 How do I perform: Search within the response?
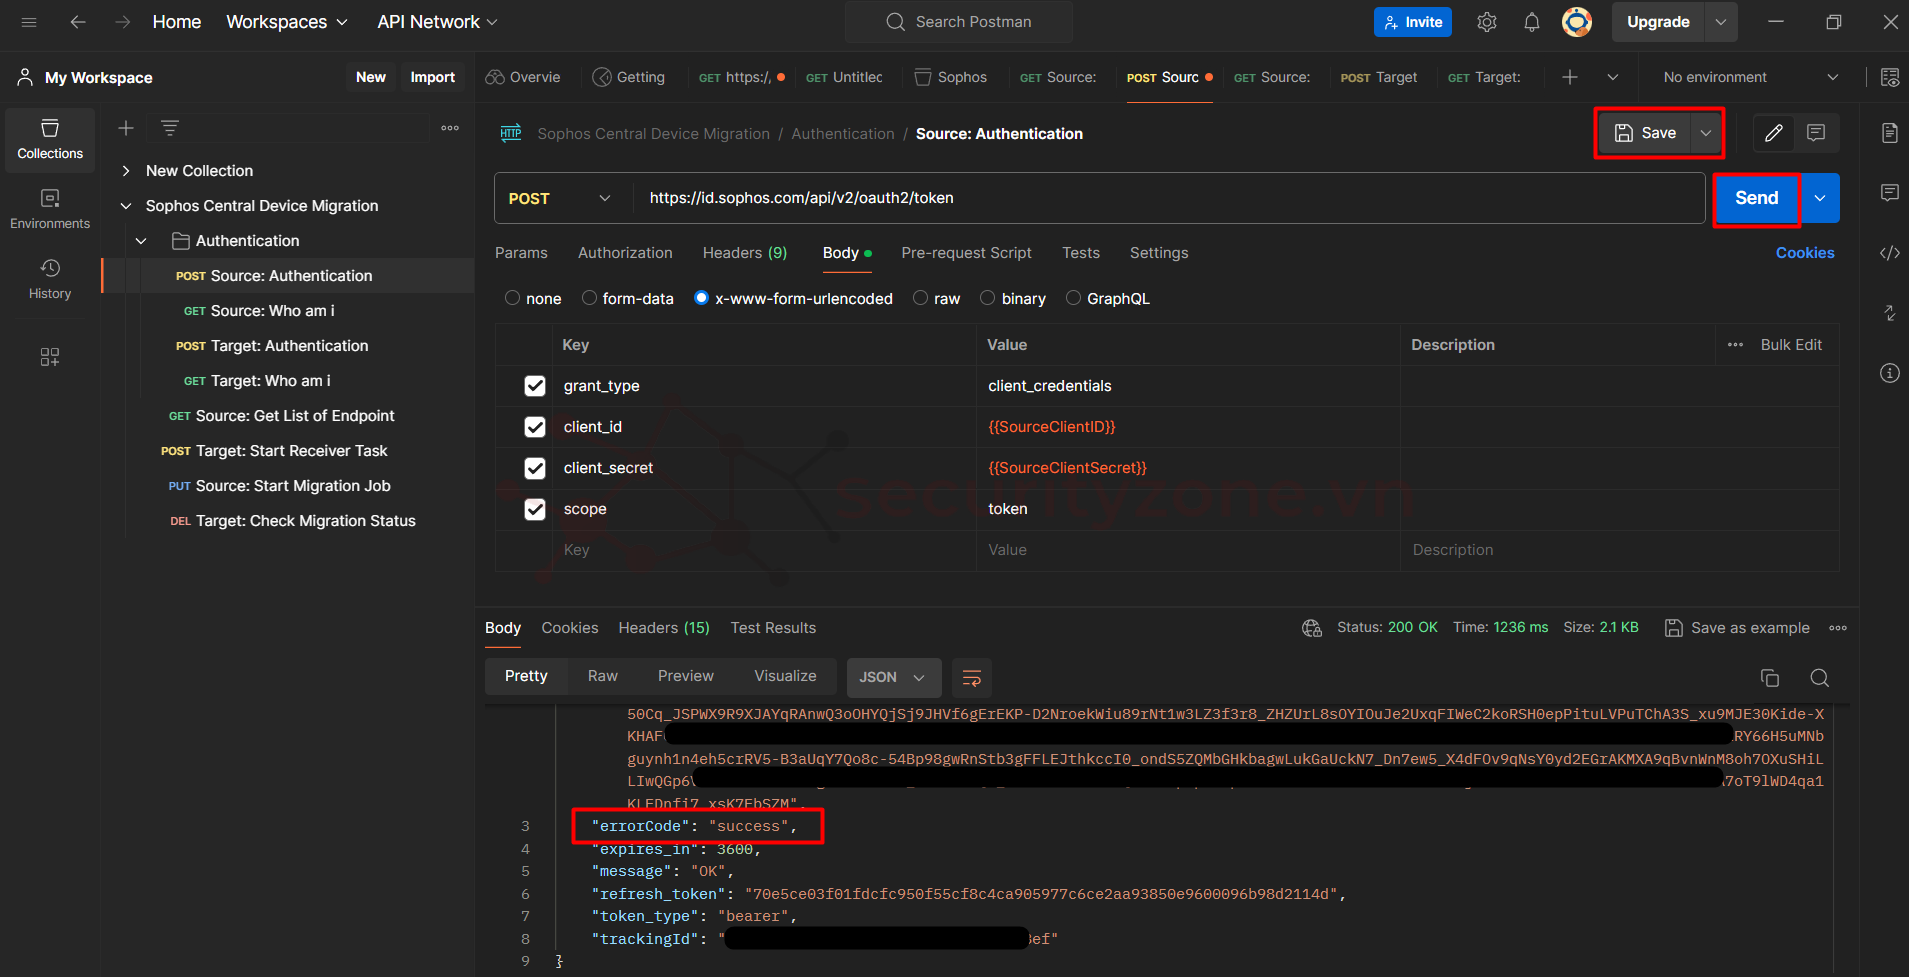click(1820, 678)
